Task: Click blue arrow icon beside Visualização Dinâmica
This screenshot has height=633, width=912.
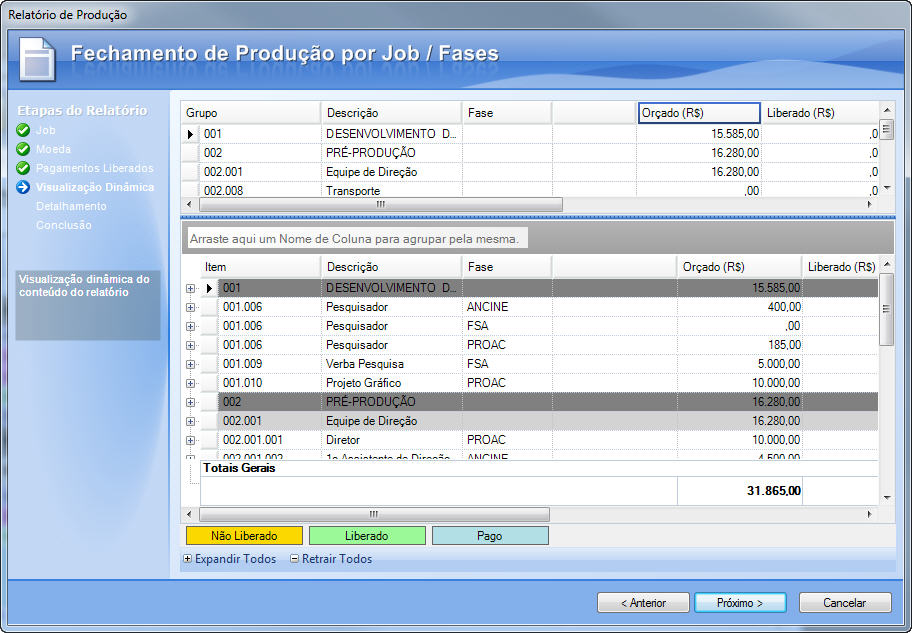Action: (x=23, y=187)
